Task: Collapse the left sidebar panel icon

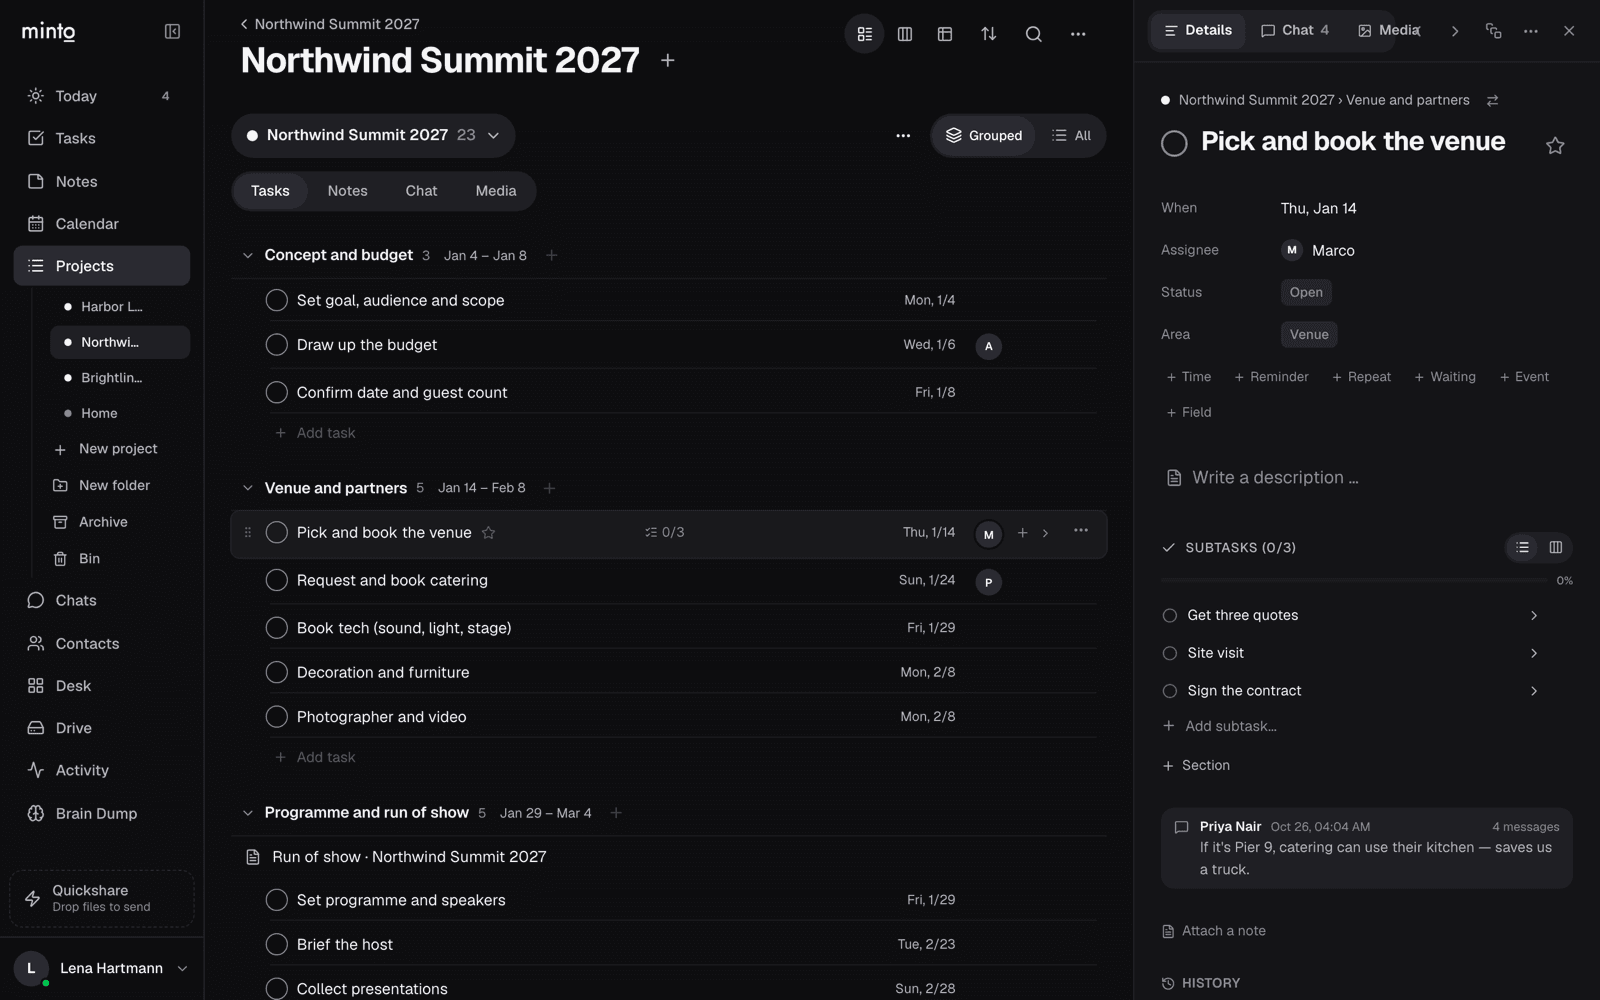Action: click(172, 32)
